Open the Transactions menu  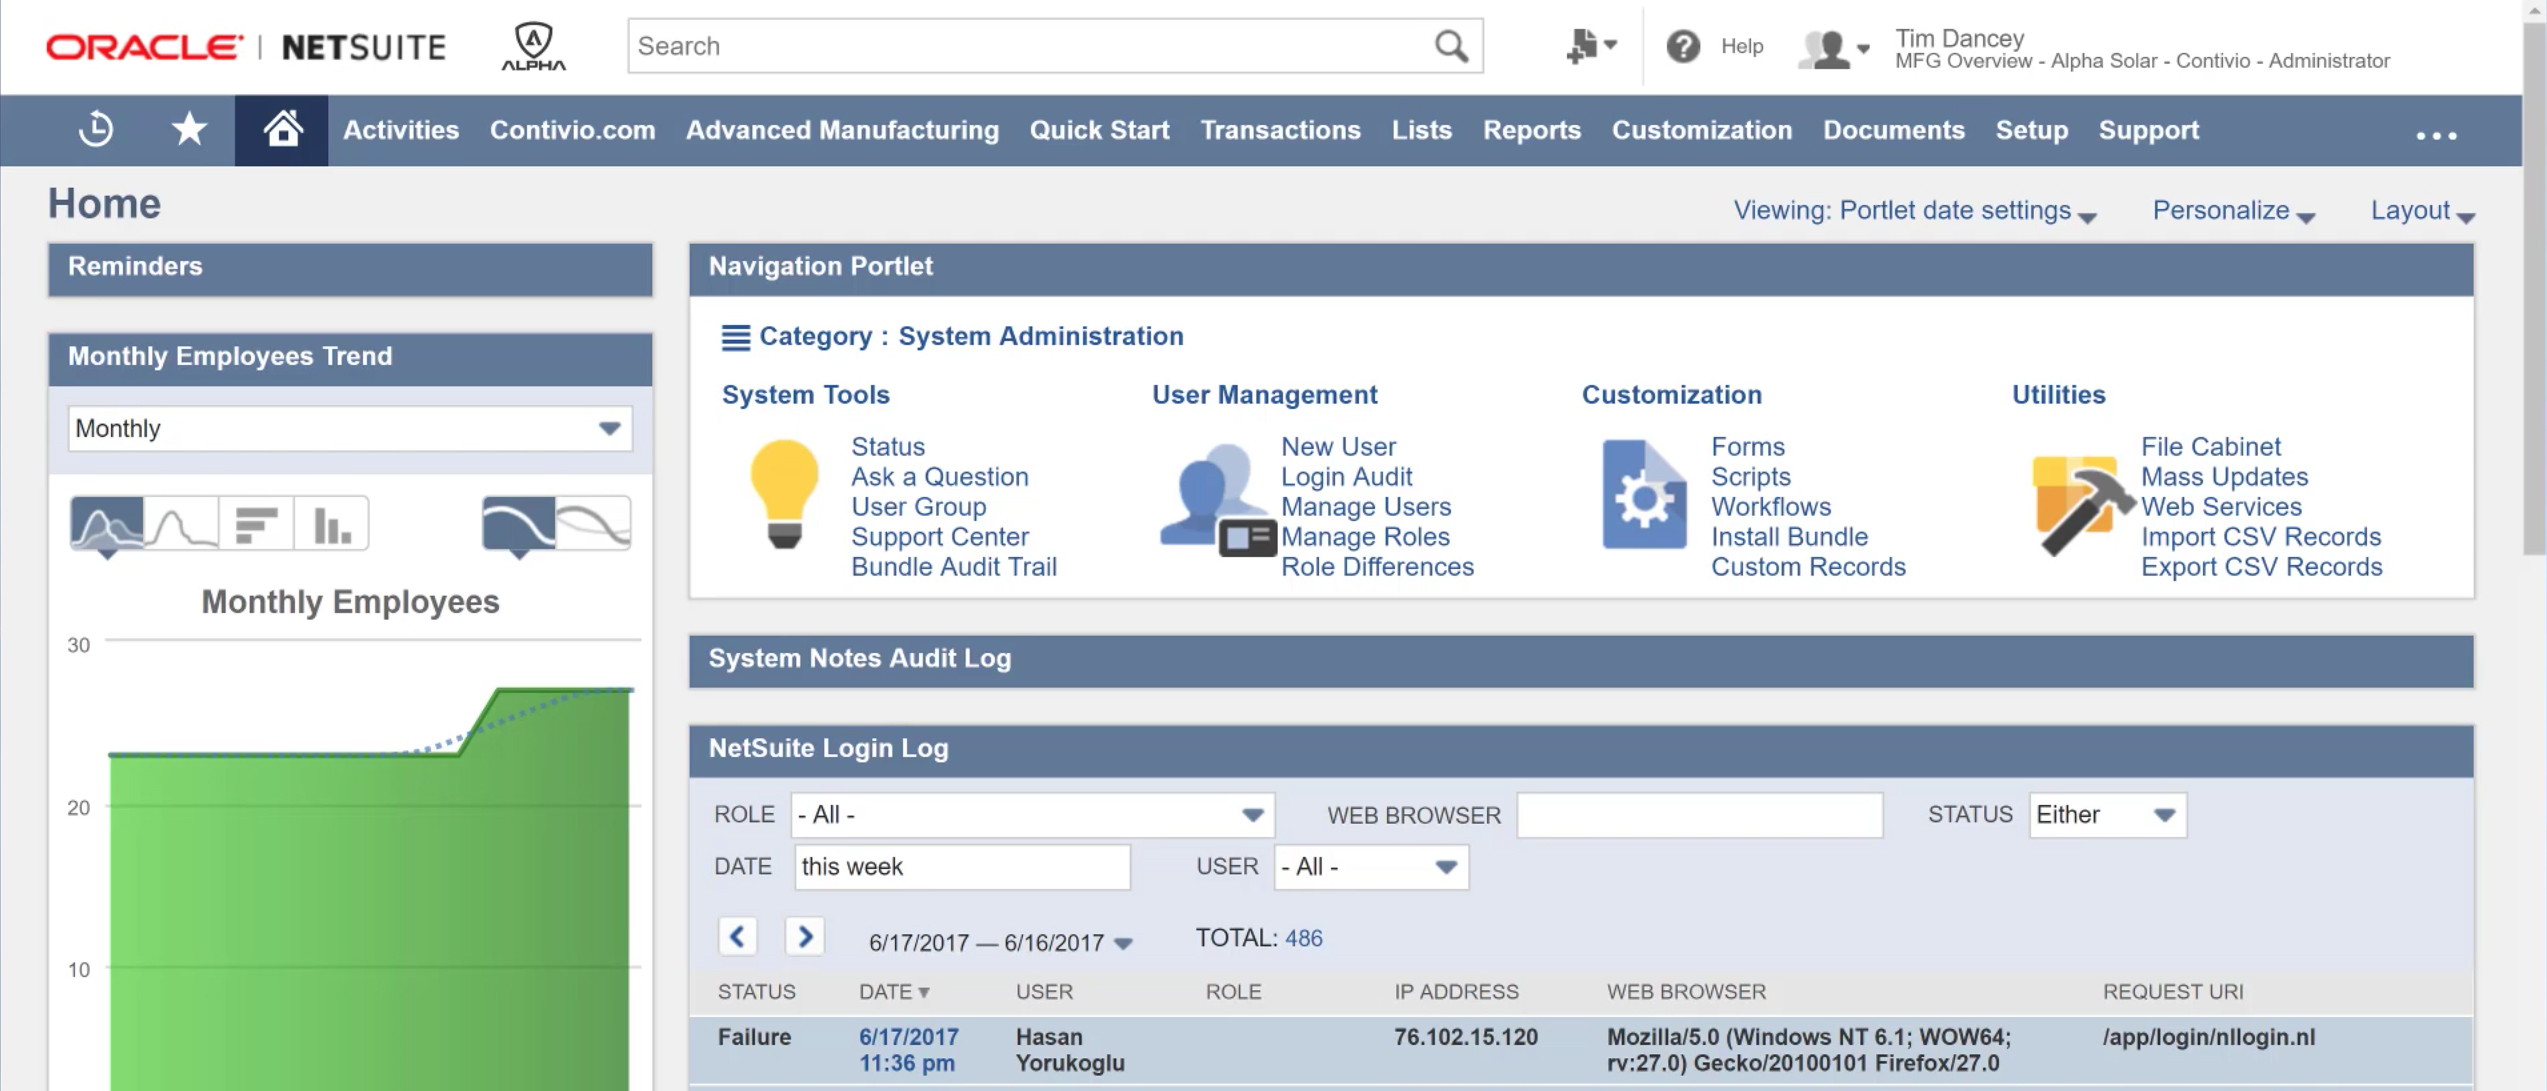click(1280, 130)
